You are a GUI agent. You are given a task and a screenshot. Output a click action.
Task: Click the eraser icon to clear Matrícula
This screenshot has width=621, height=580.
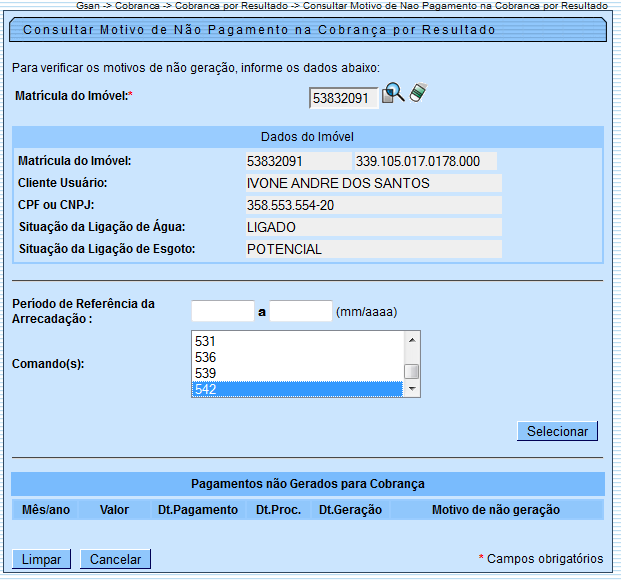point(418,94)
